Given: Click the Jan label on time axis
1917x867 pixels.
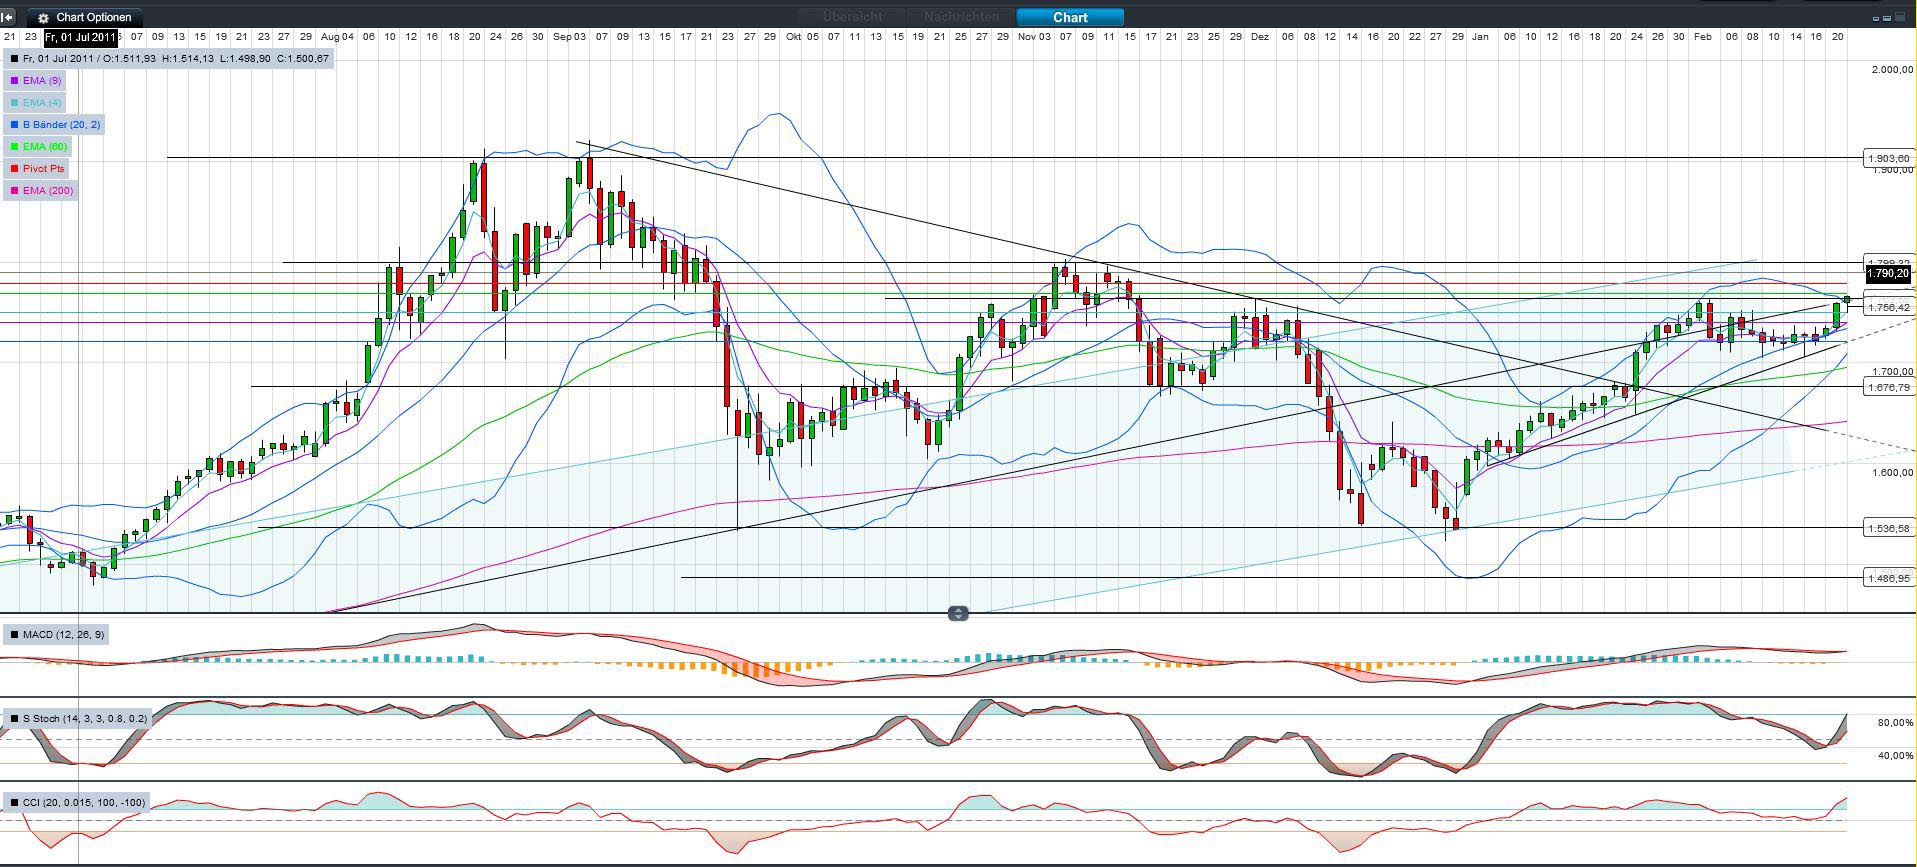Looking at the screenshot, I should 1480,37.
